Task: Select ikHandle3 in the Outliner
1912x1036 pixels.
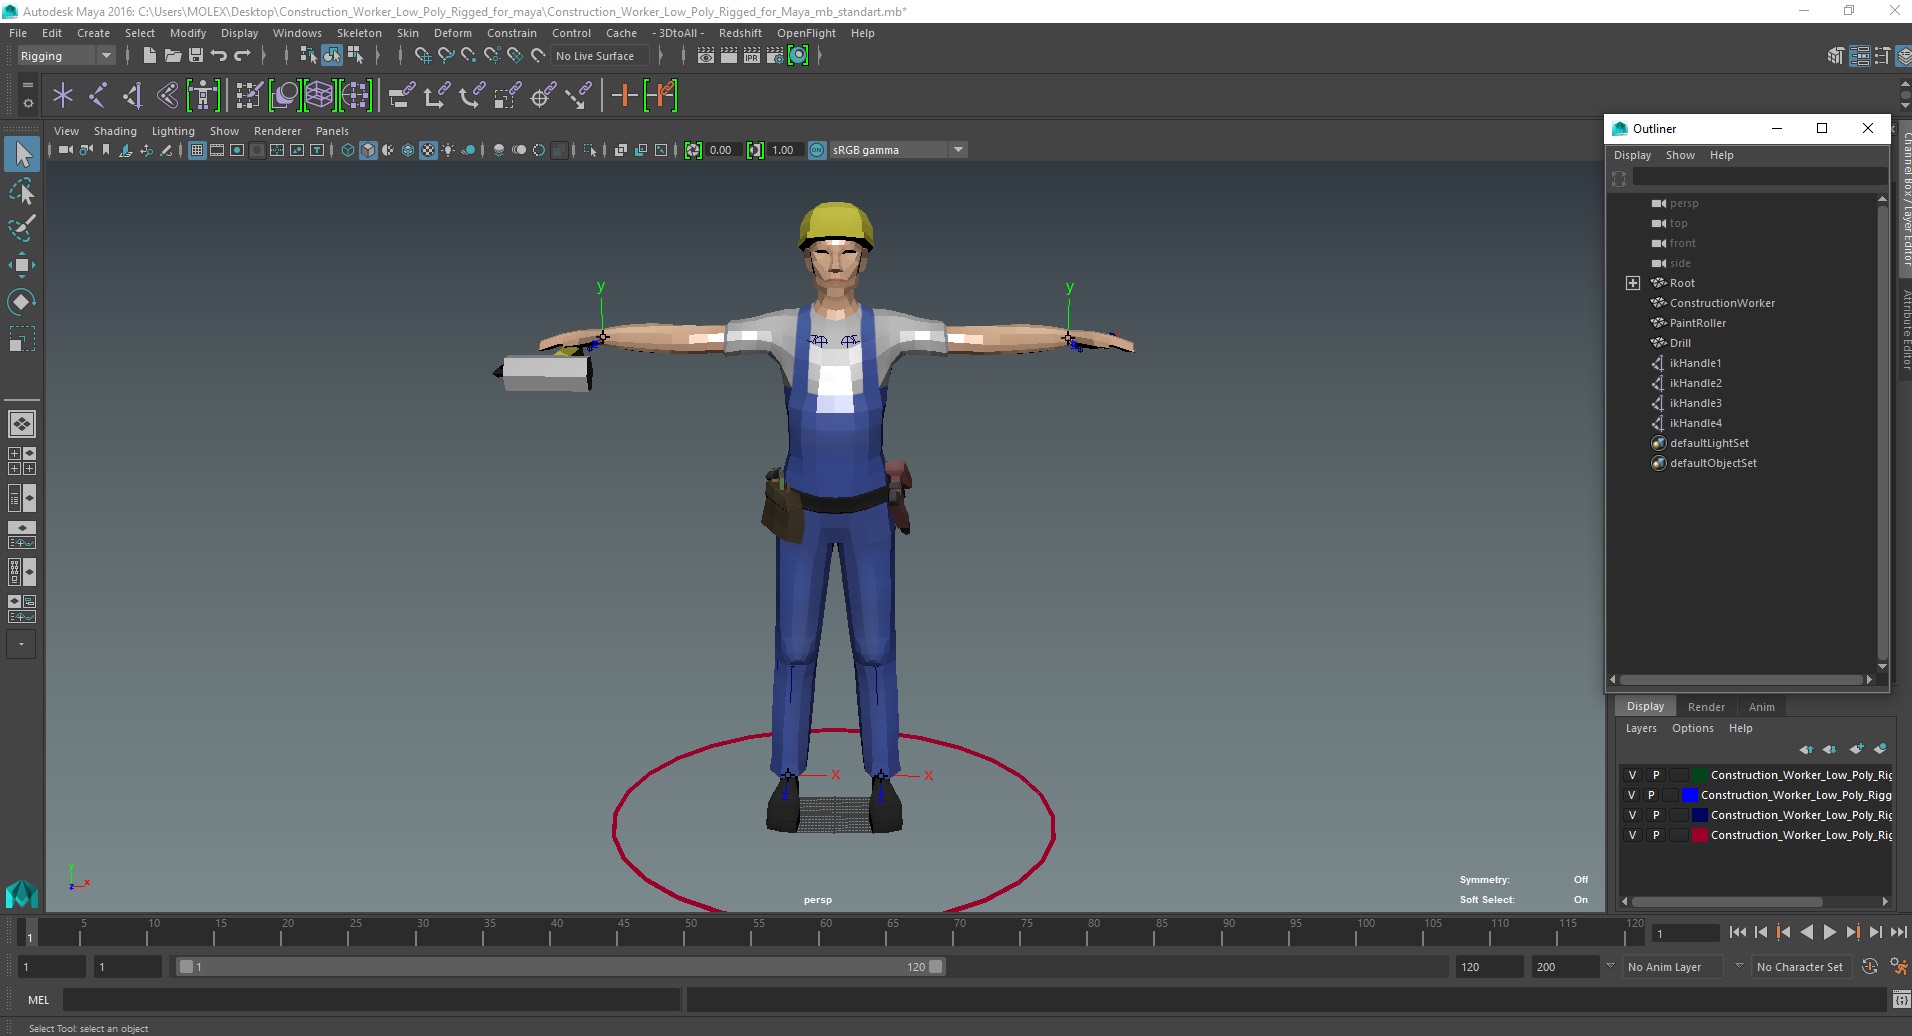Action: click(1695, 403)
